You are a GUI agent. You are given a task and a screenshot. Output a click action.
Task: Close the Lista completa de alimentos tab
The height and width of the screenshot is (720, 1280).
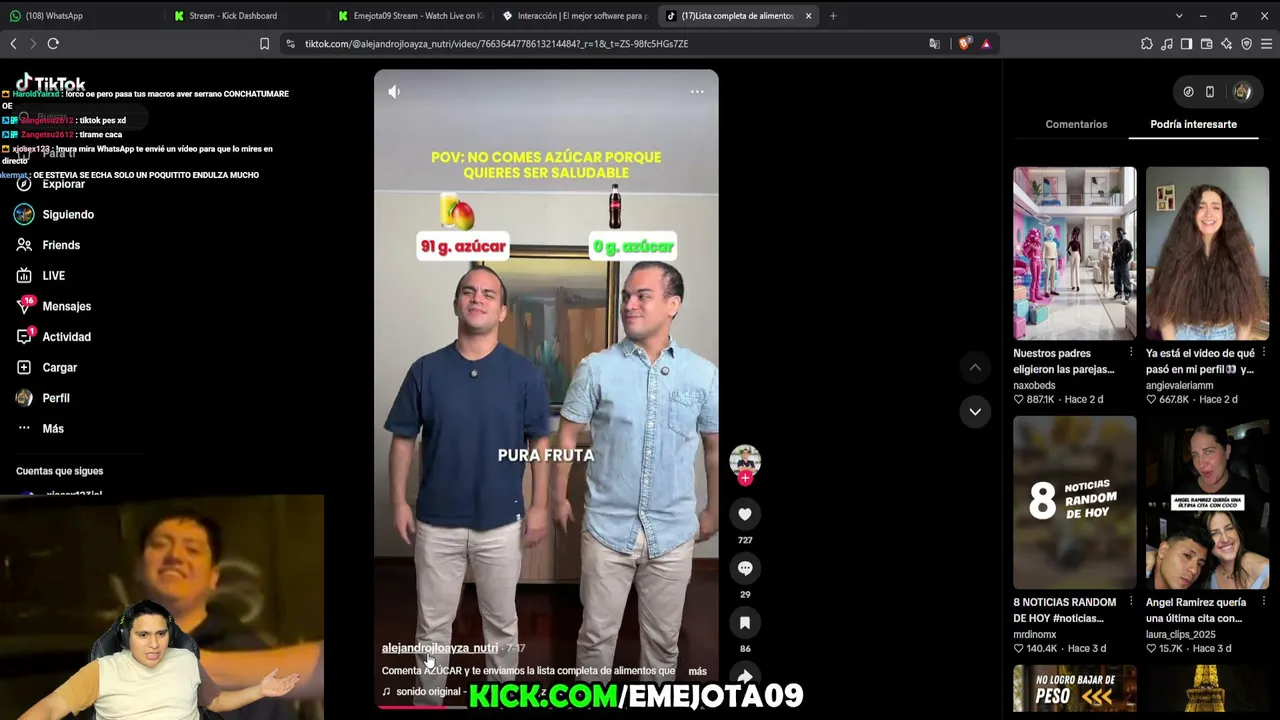pyautogui.click(x=808, y=16)
